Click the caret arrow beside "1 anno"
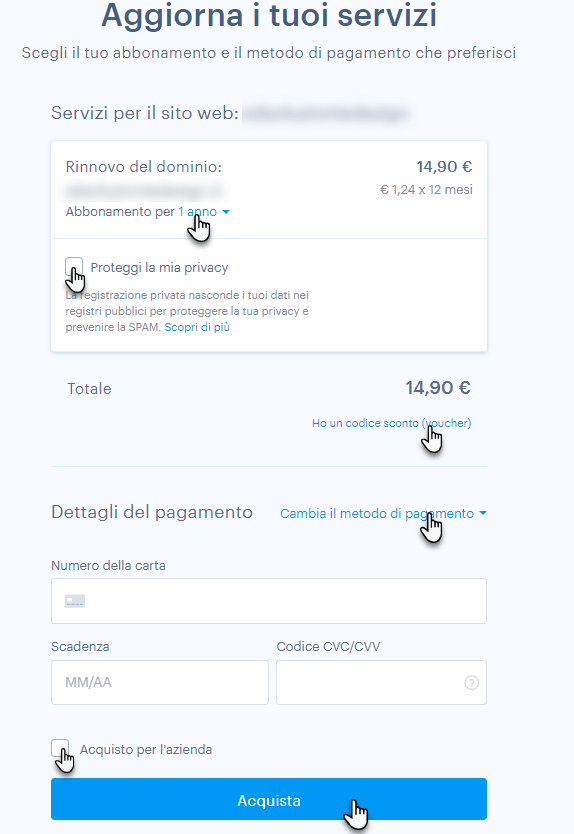Screen dimensions: 574x834 click(226, 212)
